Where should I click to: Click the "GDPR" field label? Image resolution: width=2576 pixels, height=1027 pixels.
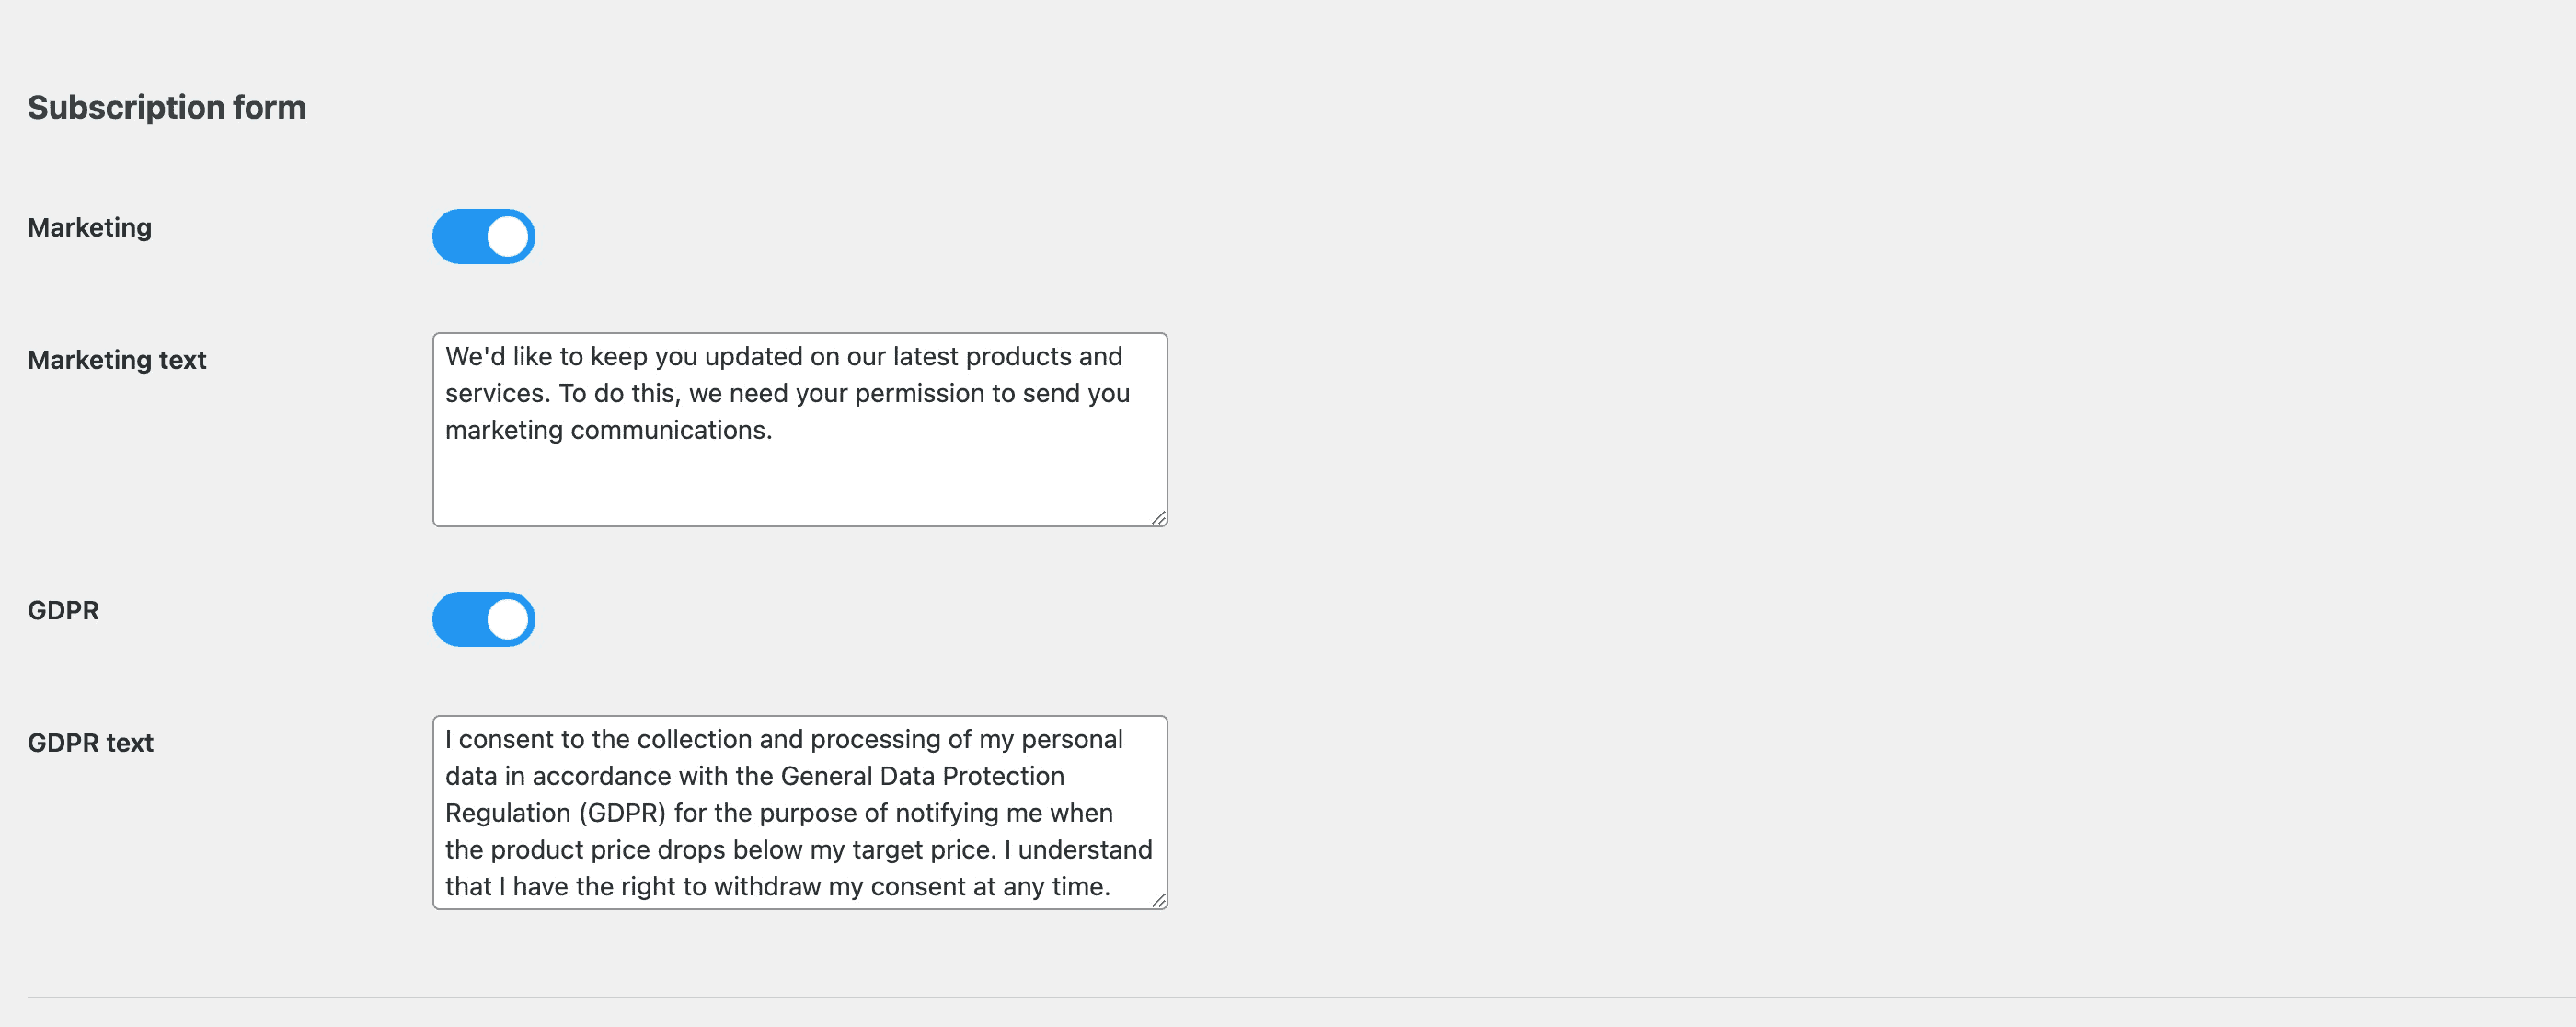pos(63,610)
